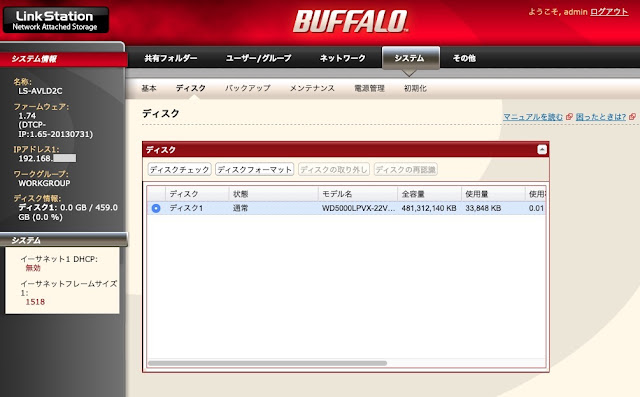
Task: Switch to the バックアップ sub-tab
Action: pos(248,88)
